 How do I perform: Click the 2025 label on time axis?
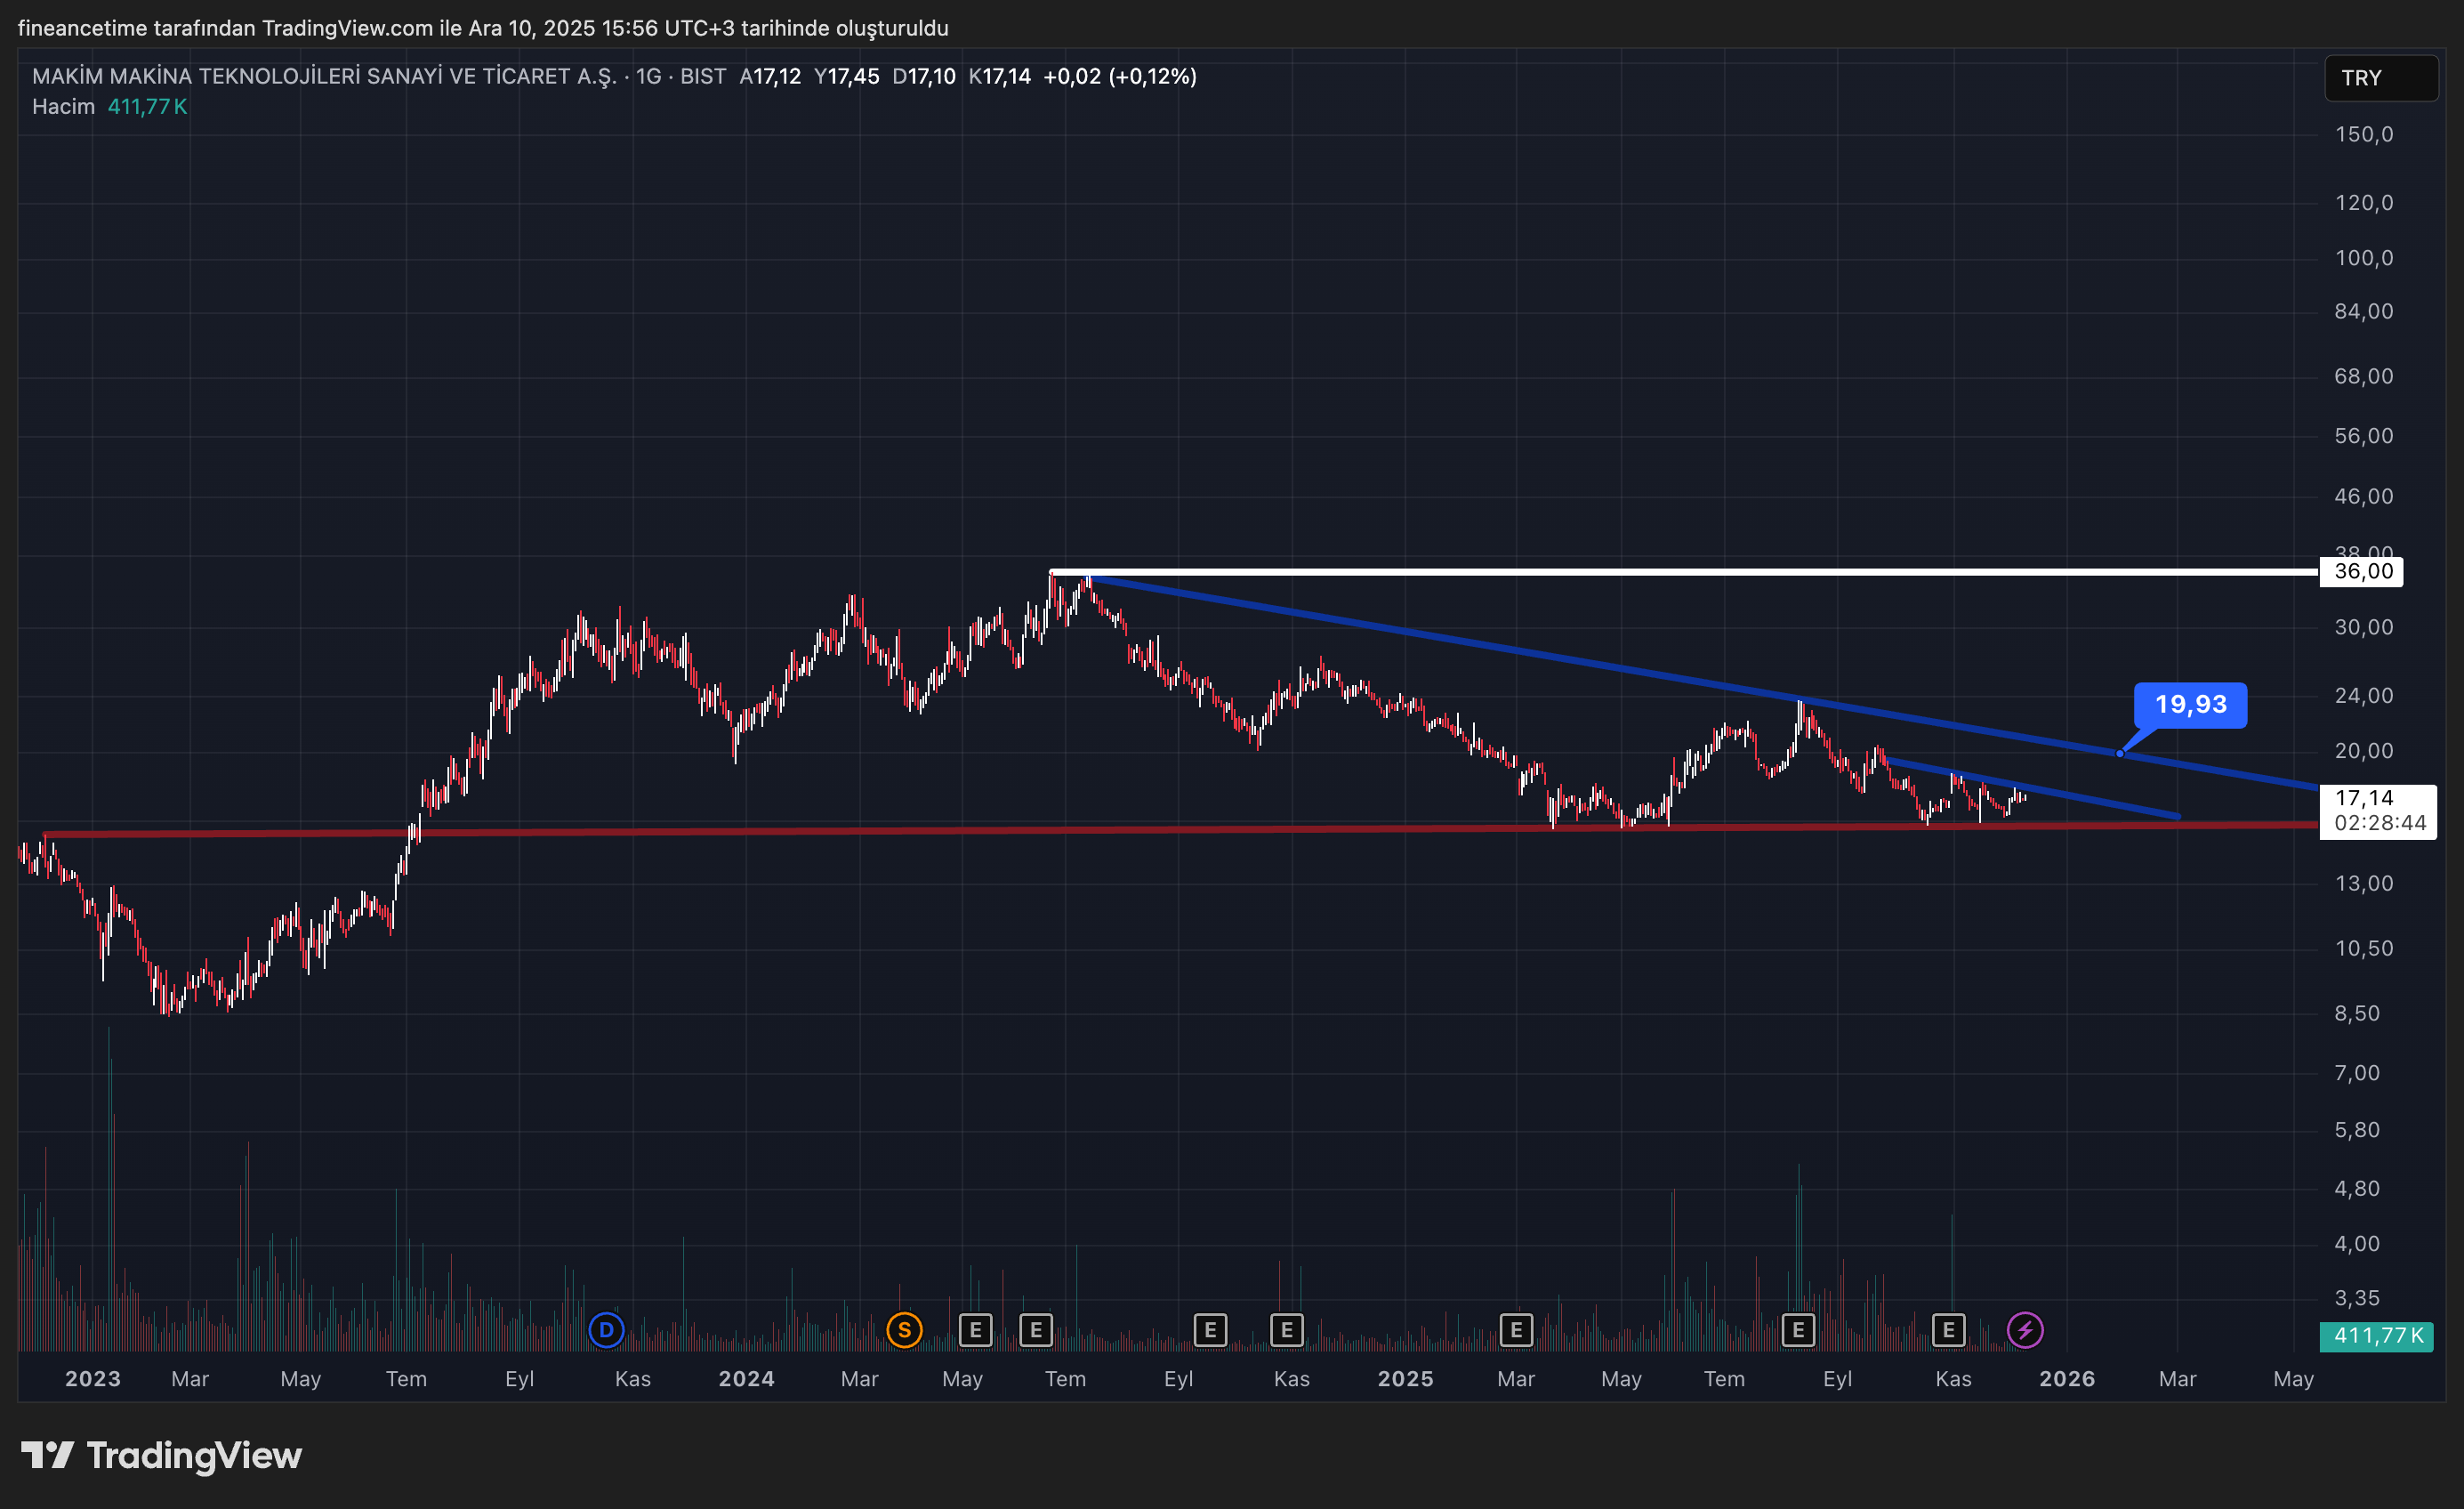[x=1405, y=1379]
